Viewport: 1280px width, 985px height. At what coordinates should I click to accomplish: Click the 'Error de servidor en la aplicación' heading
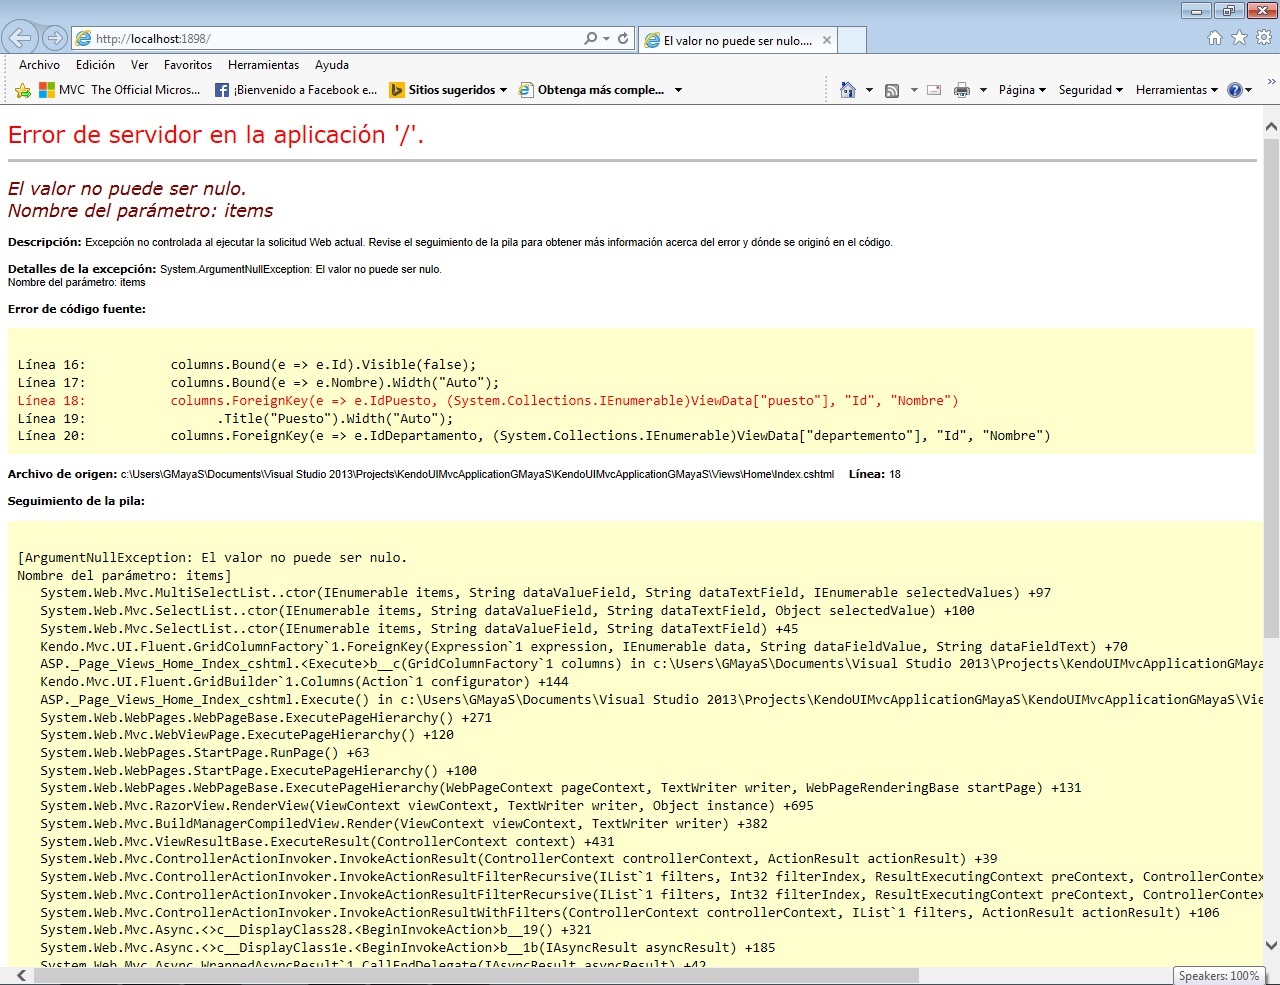coord(216,135)
